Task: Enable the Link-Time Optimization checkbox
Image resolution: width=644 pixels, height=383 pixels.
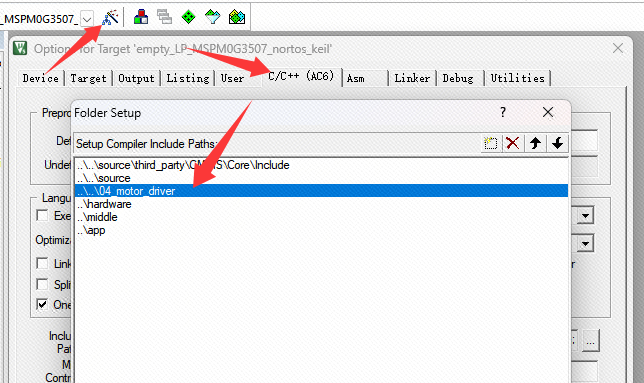Action: click(42, 263)
